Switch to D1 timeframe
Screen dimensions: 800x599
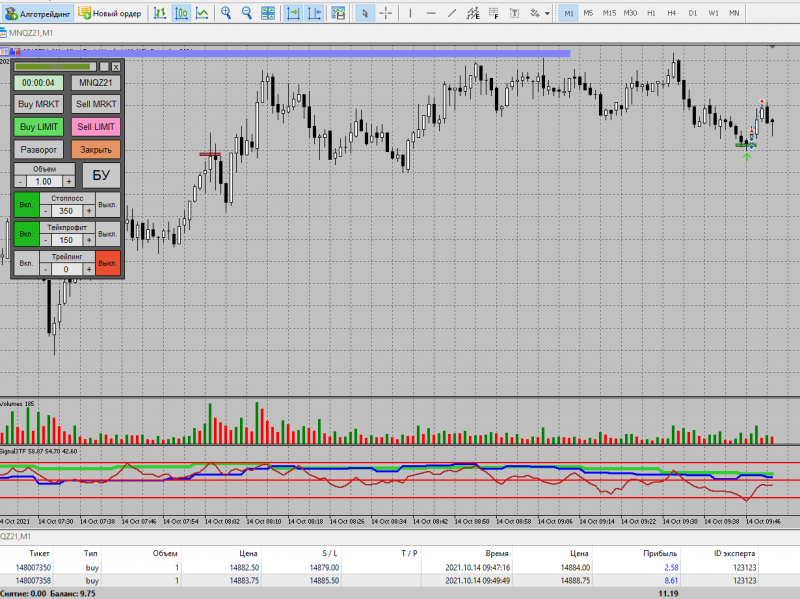(x=692, y=13)
